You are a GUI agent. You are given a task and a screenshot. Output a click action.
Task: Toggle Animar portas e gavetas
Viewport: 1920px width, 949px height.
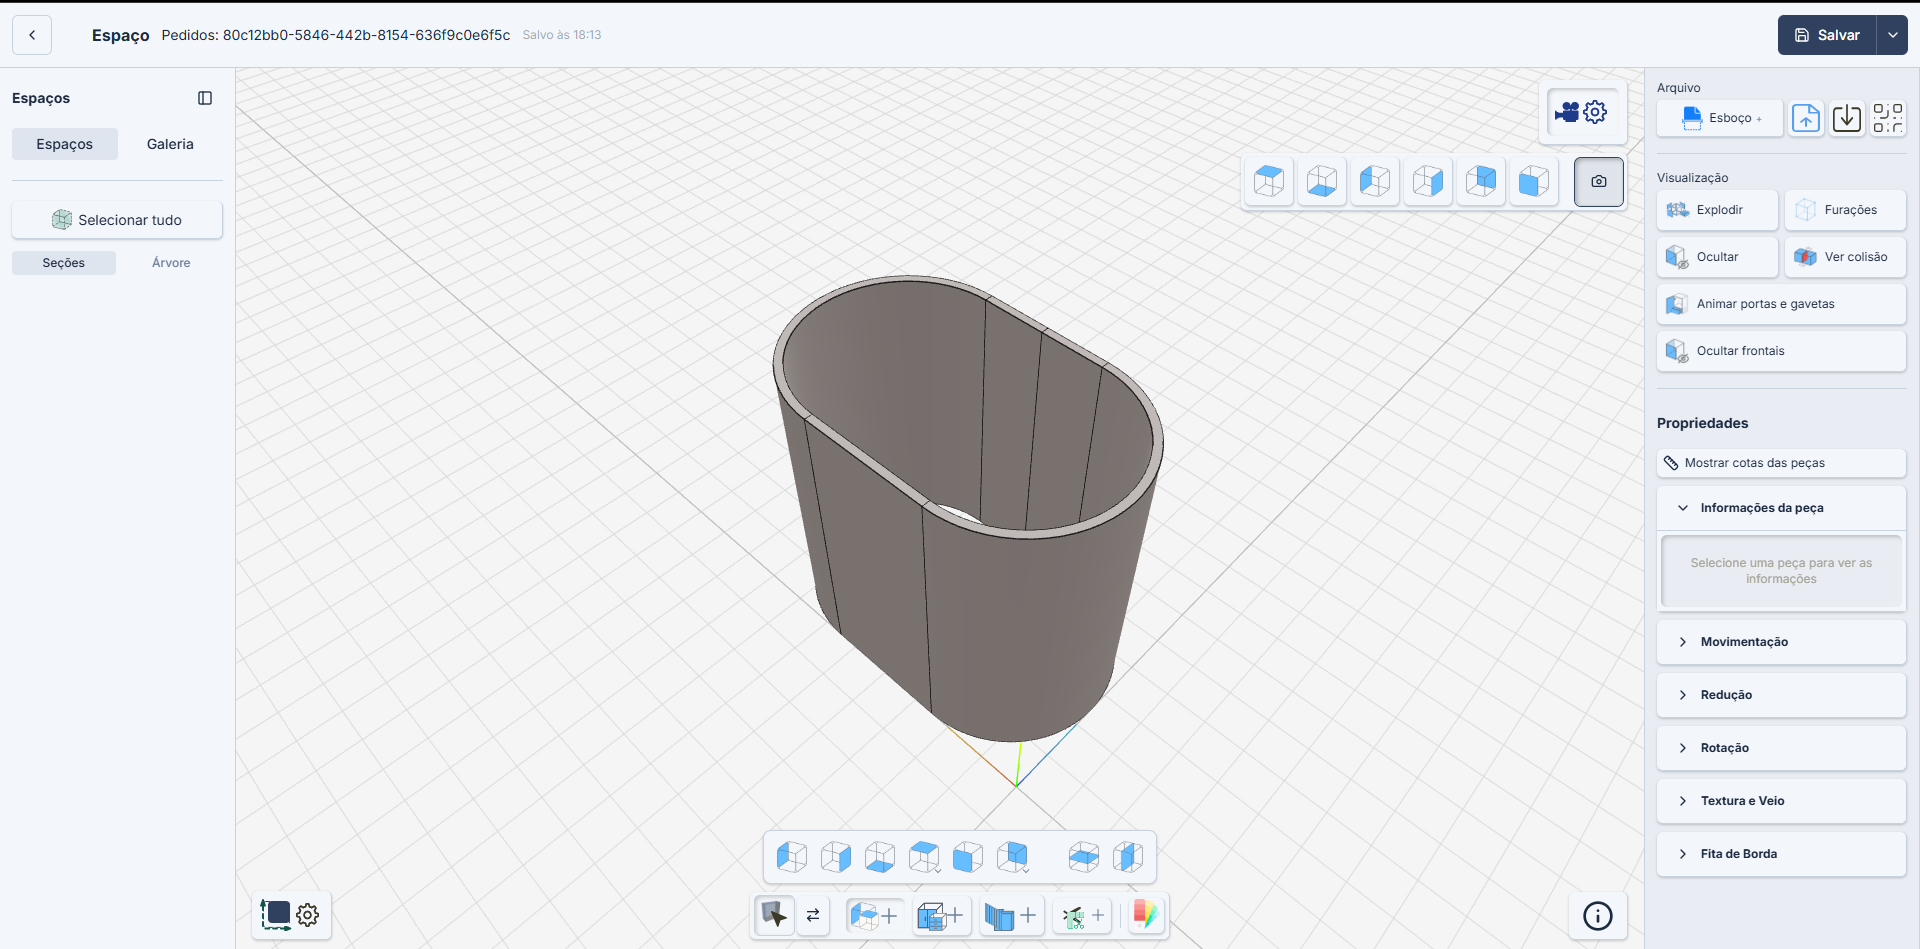[x=1781, y=304]
